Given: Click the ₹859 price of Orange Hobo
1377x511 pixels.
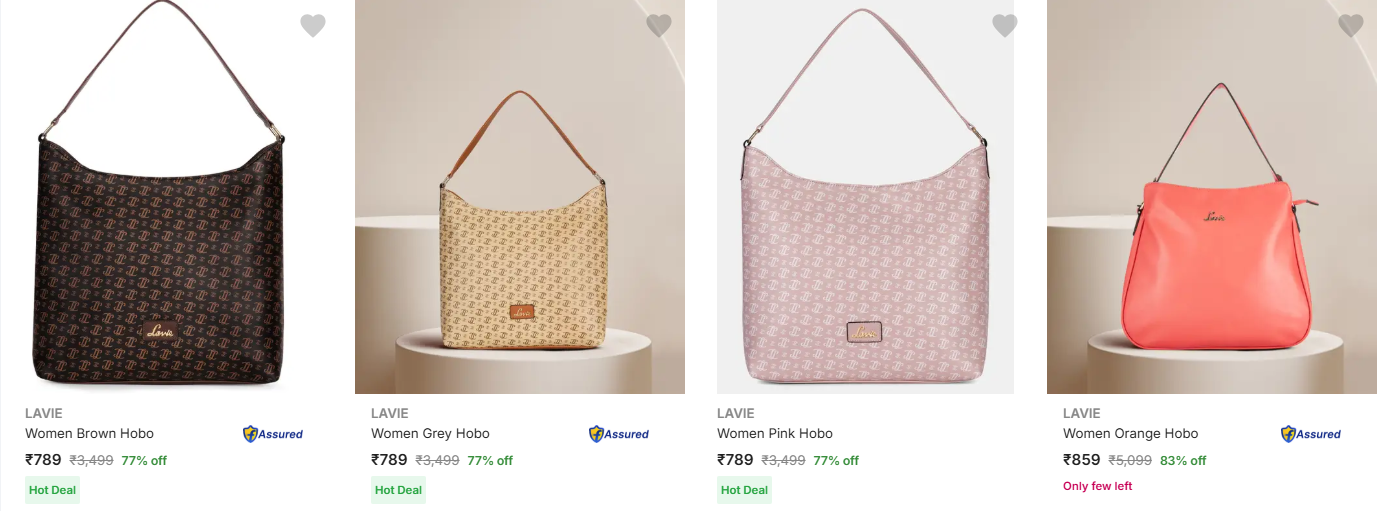Looking at the screenshot, I should tap(1081, 460).
